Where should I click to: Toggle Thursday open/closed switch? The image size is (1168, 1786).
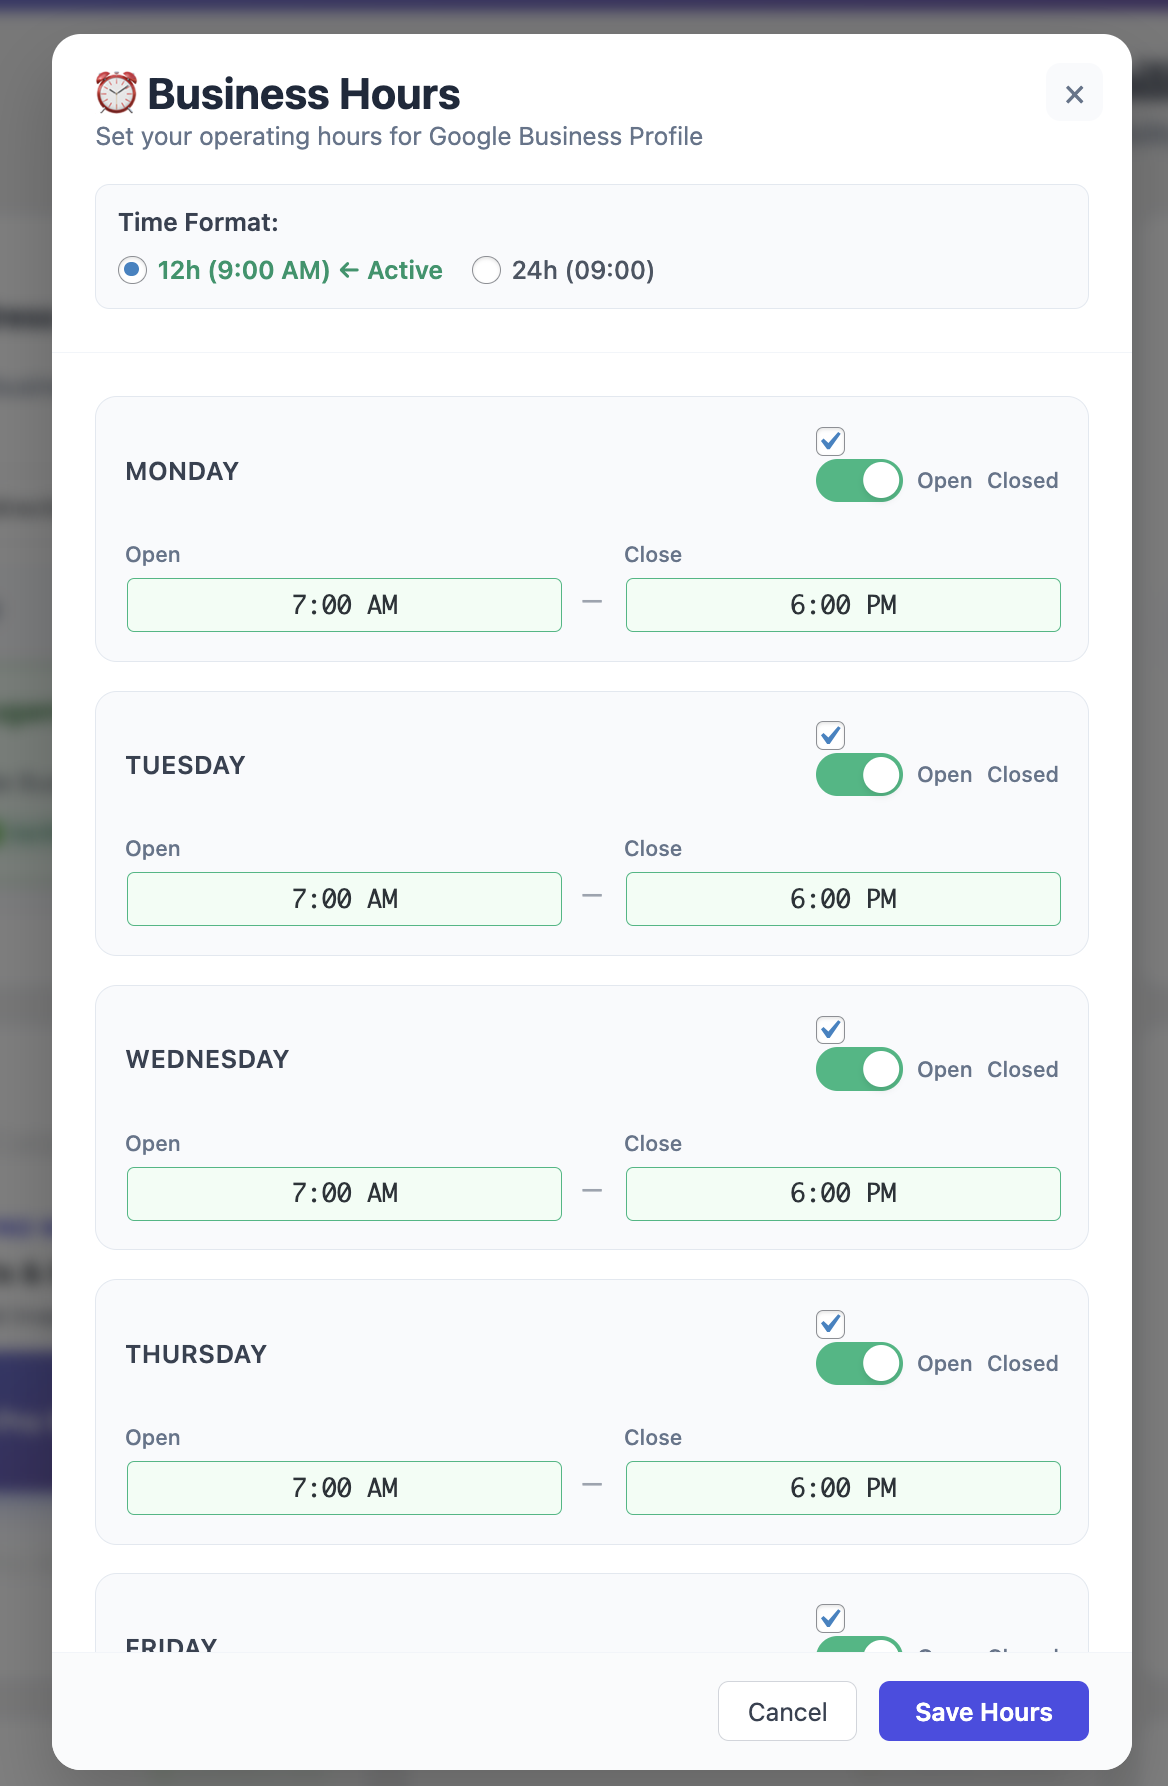pyautogui.click(x=858, y=1363)
